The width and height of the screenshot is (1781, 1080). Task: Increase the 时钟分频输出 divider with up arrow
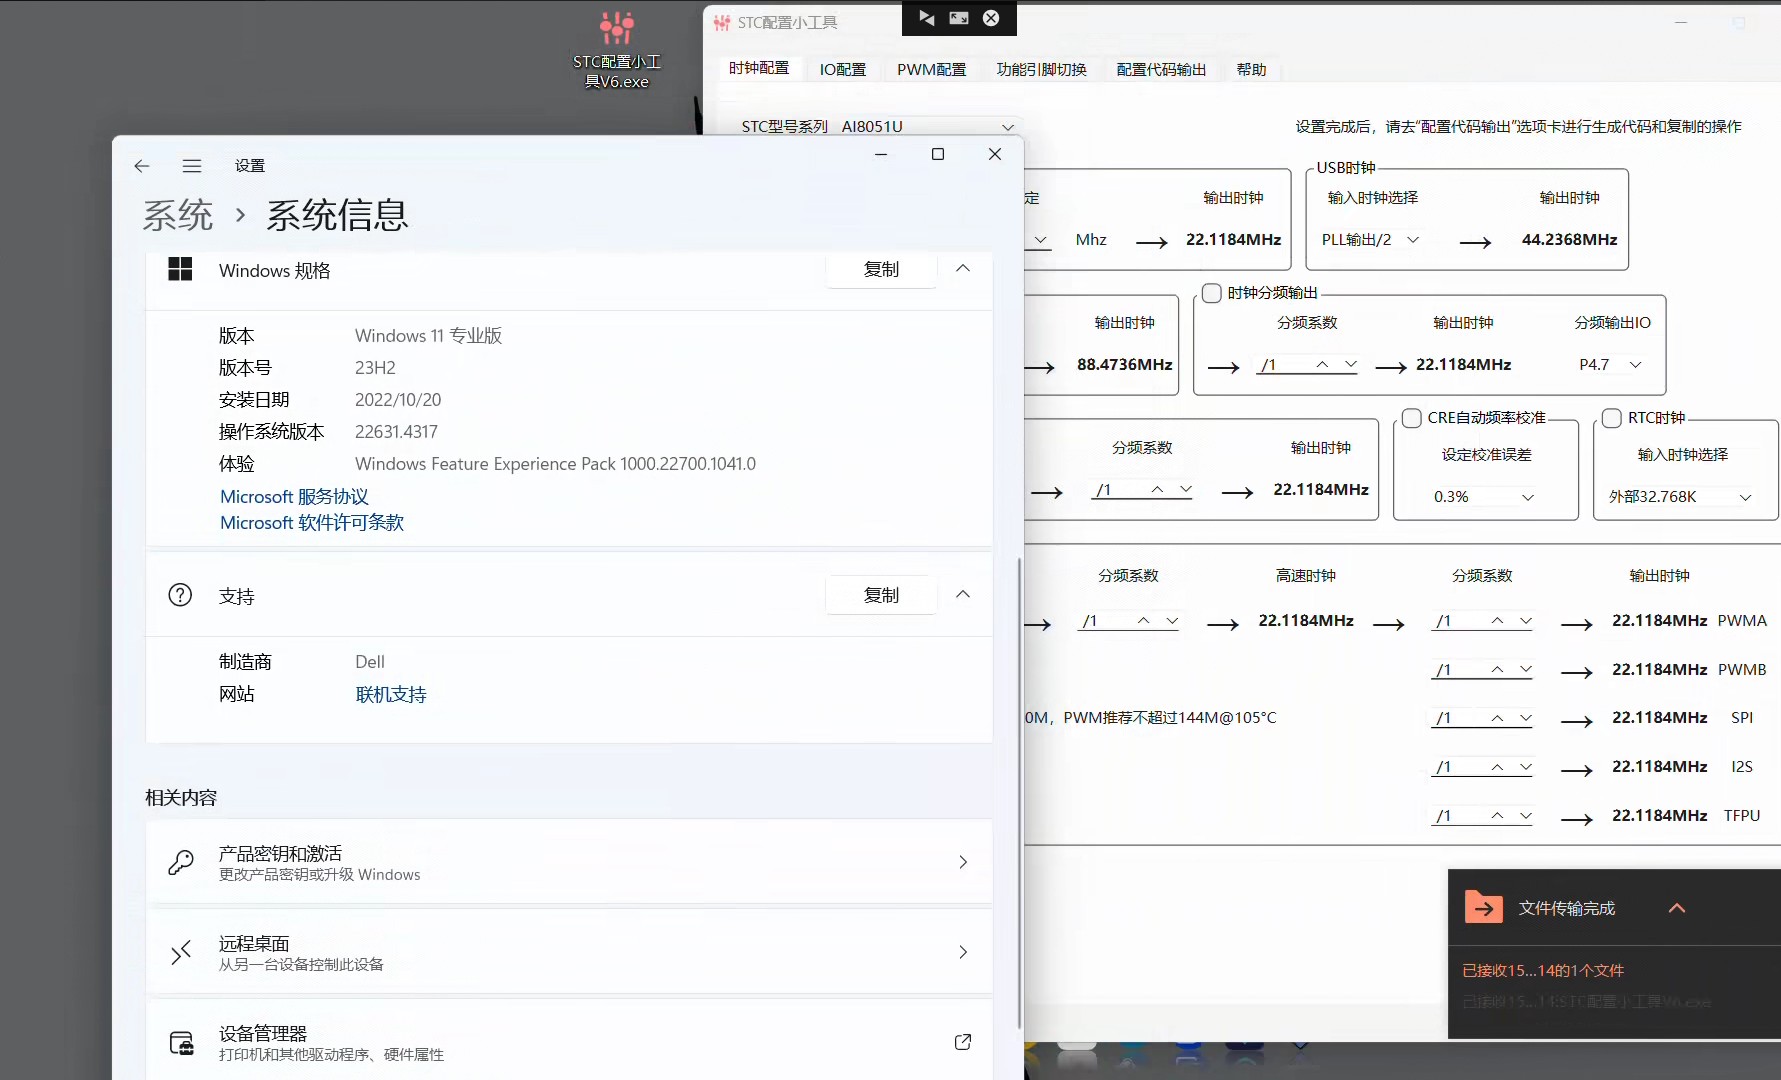pos(1322,365)
